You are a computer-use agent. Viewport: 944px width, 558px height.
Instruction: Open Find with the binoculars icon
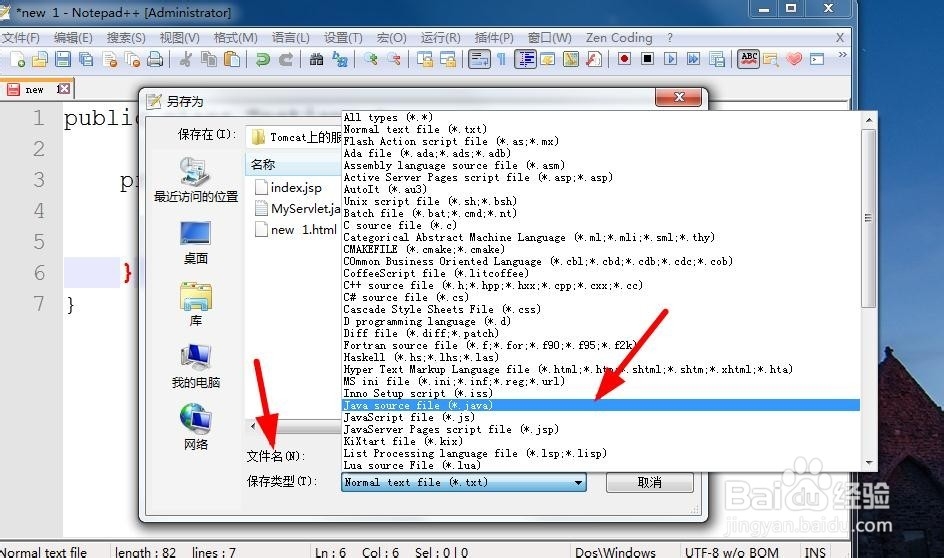[316, 59]
